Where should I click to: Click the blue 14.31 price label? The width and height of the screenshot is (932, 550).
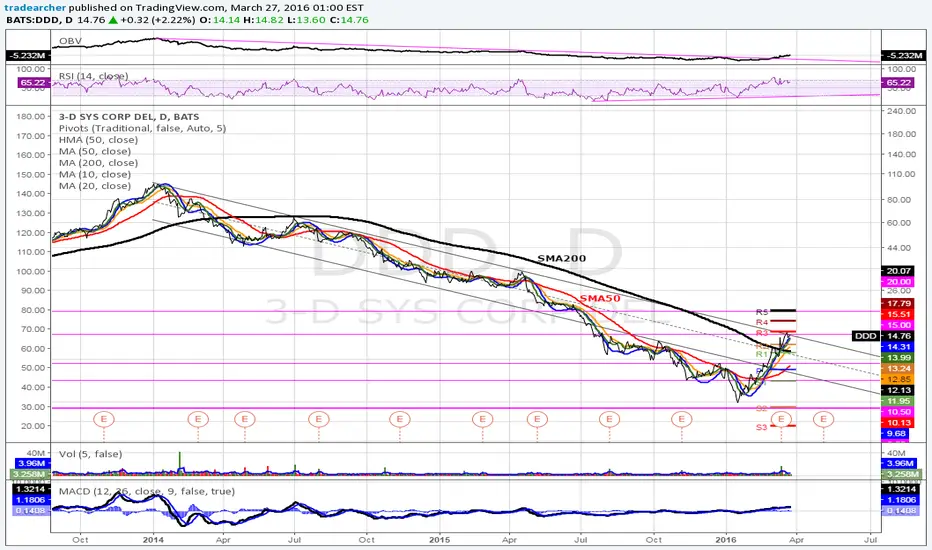[898, 347]
